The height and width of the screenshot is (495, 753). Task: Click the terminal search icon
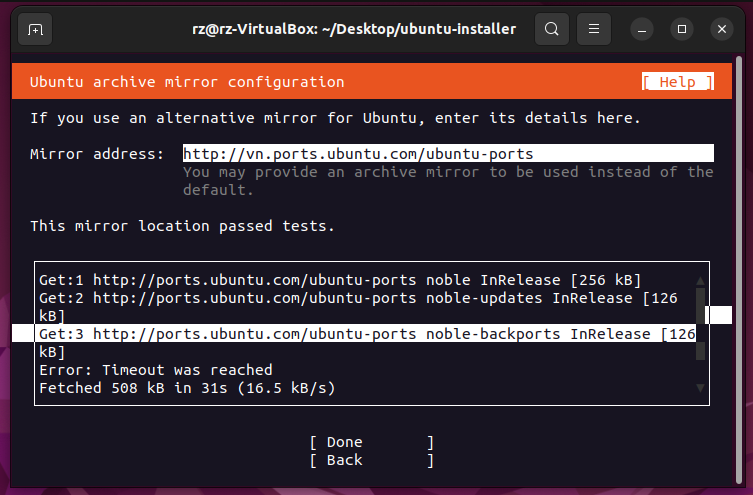[551, 30]
